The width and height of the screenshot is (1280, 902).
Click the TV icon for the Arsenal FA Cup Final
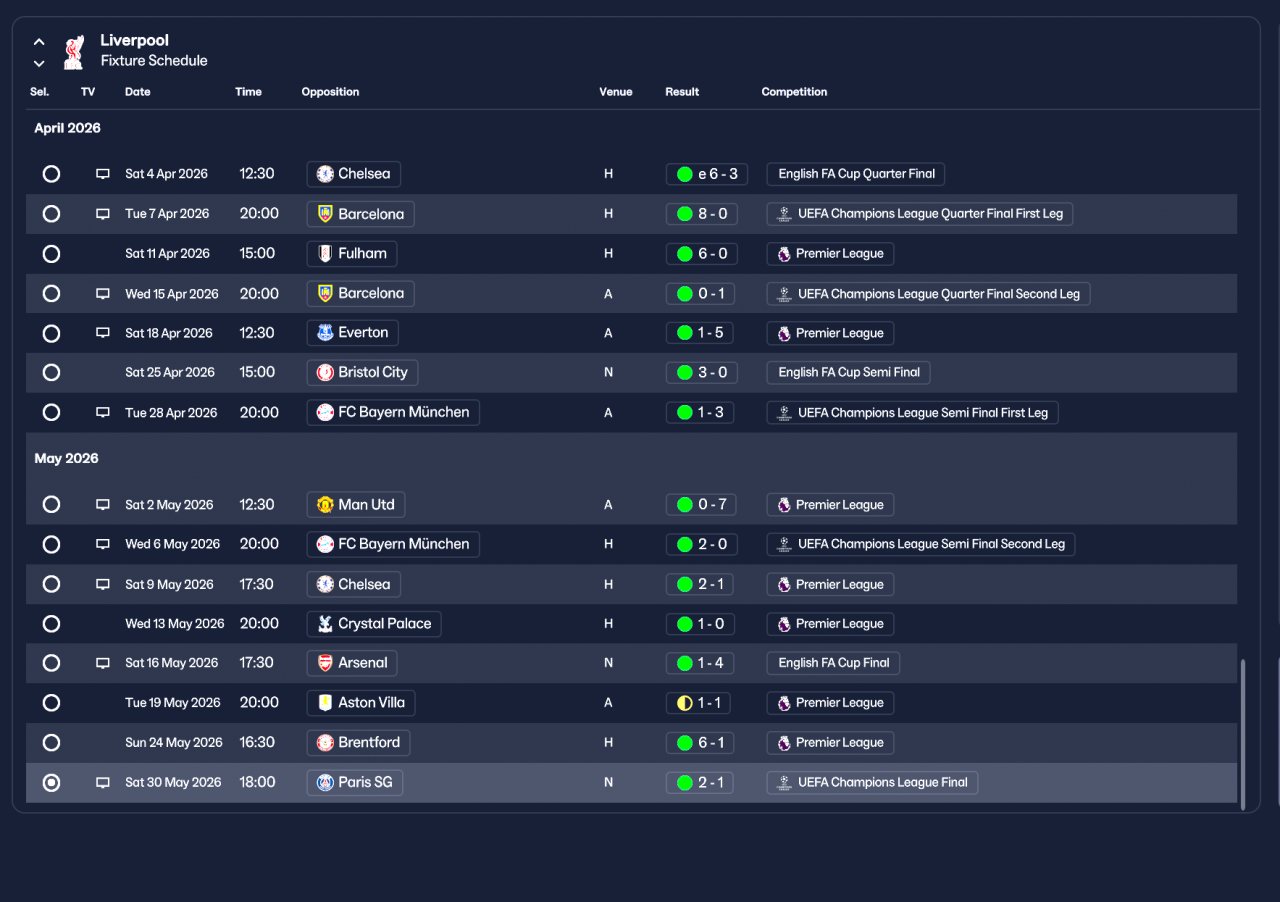coord(102,663)
